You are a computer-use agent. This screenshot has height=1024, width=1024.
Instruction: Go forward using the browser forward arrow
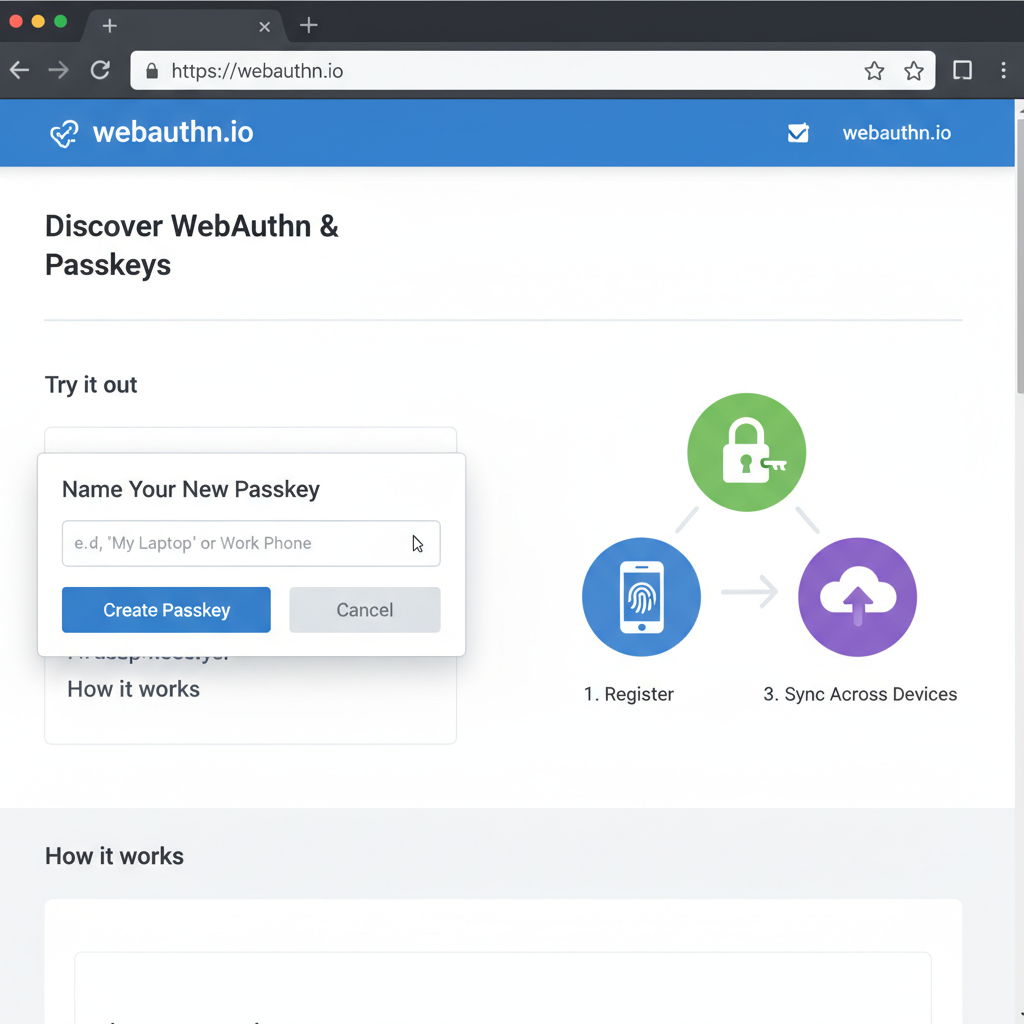coord(59,70)
